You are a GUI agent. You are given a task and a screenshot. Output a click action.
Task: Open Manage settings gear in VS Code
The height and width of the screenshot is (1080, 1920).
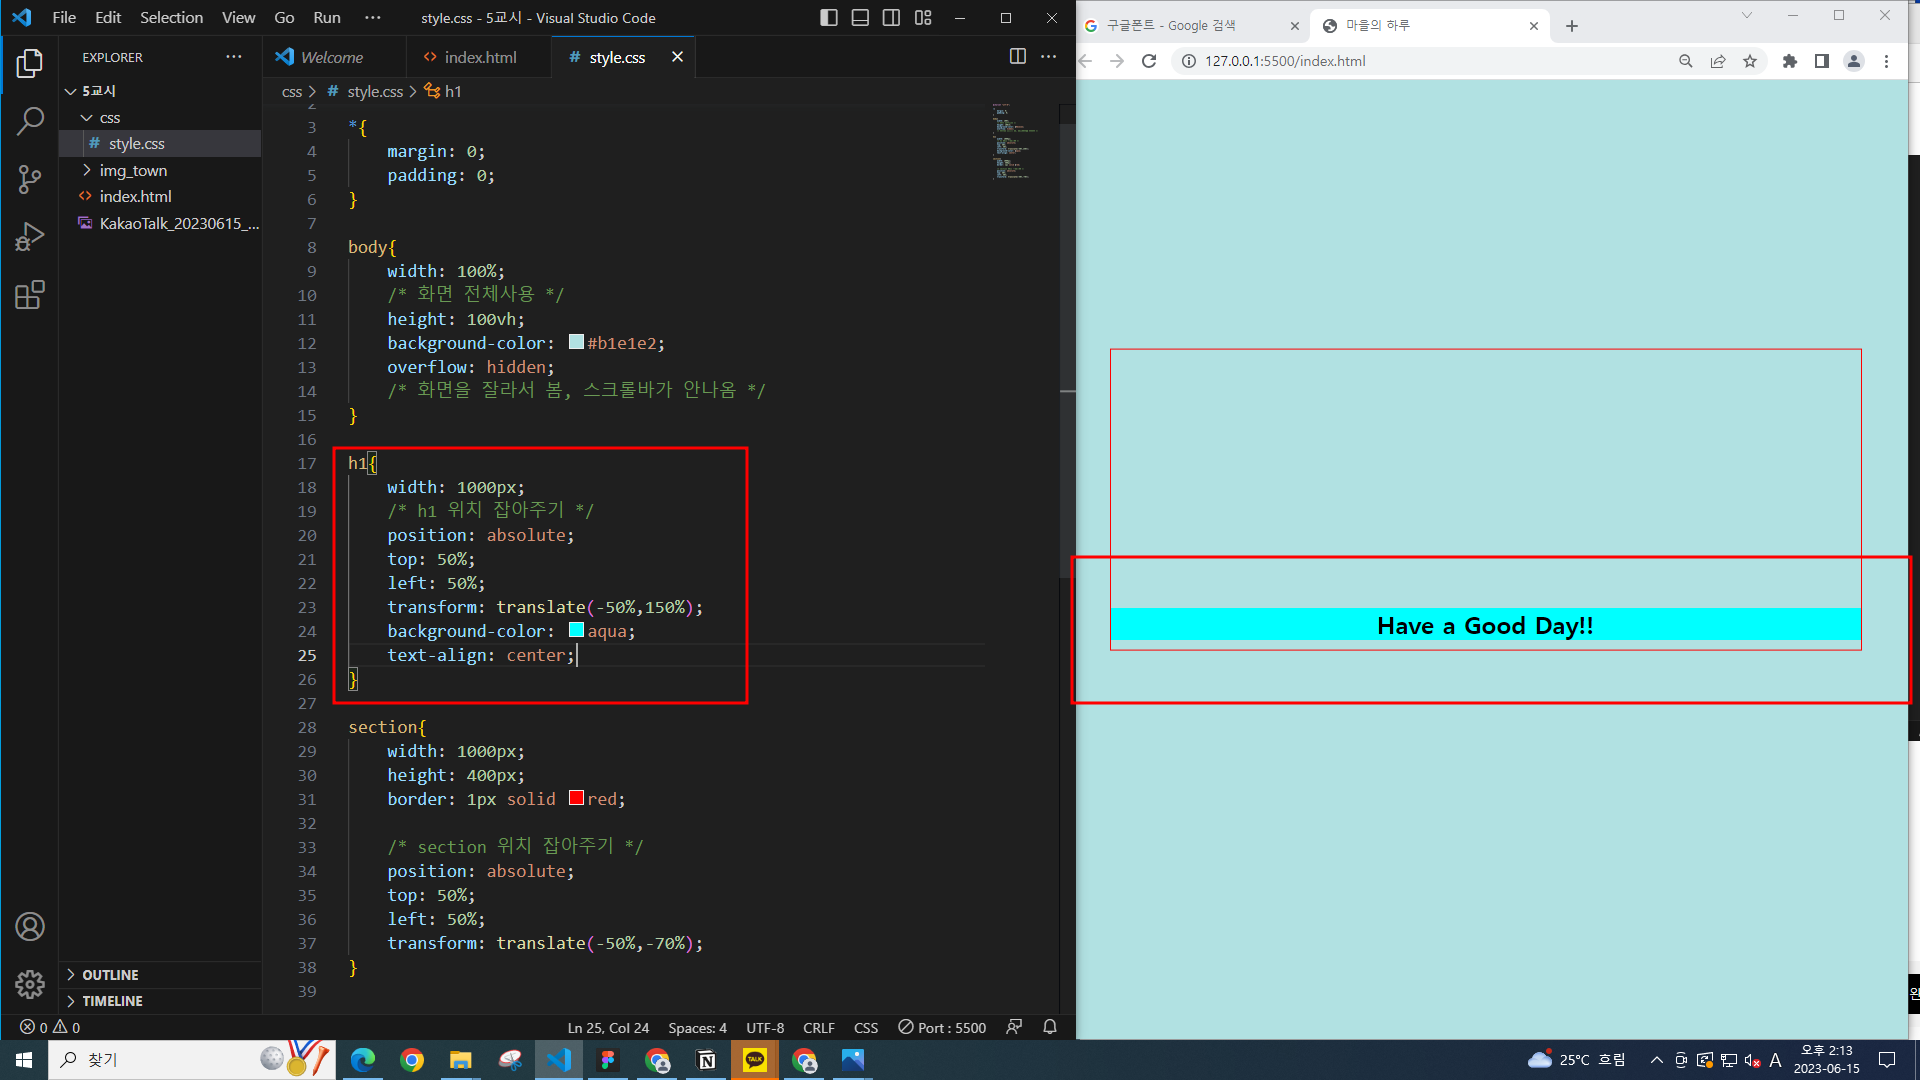coord(30,984)
